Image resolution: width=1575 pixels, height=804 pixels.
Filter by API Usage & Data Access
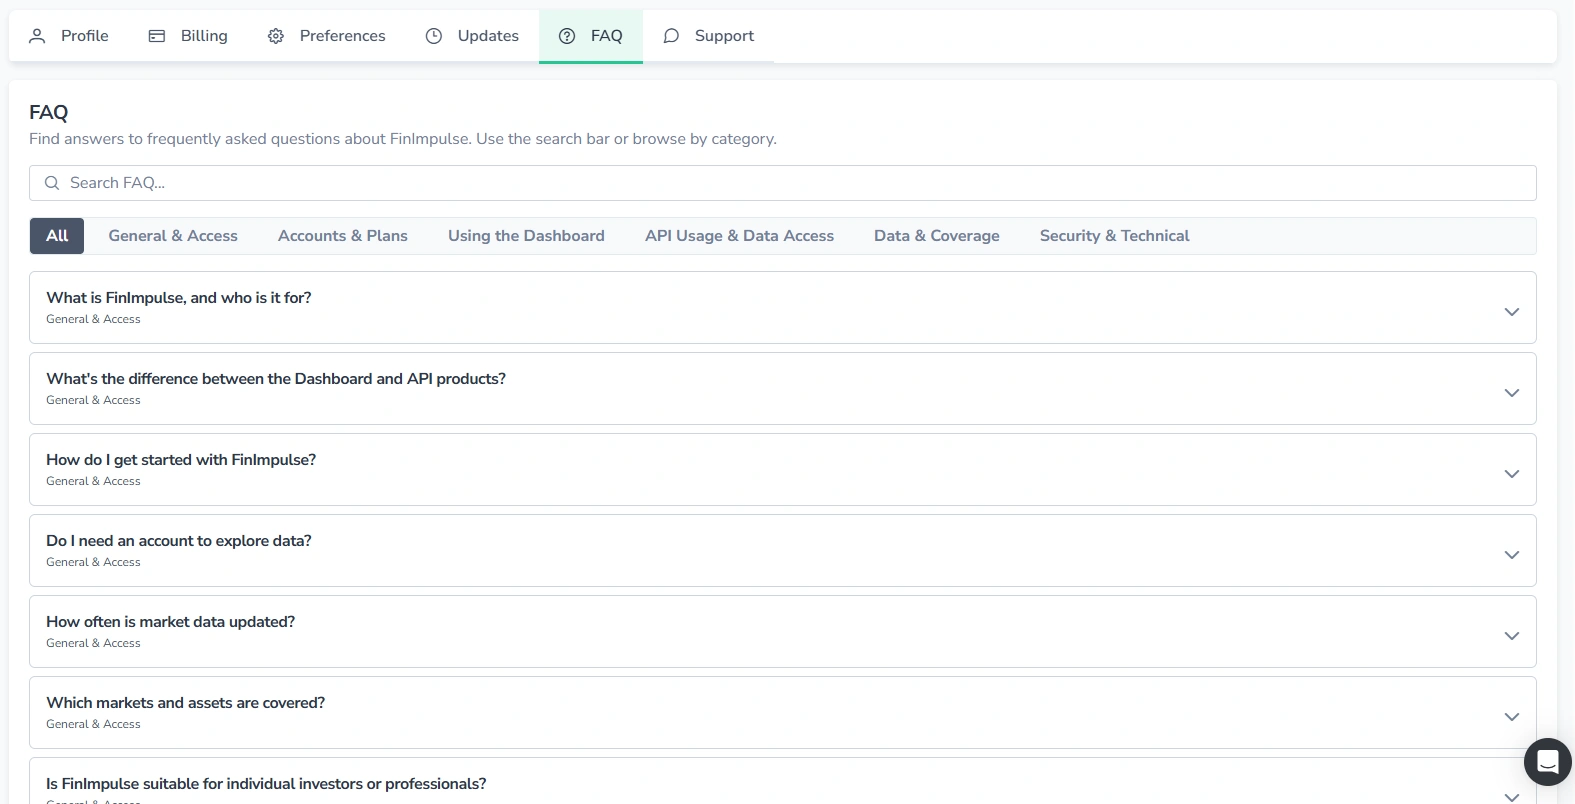pyautogui.click(x=739, y=236)
